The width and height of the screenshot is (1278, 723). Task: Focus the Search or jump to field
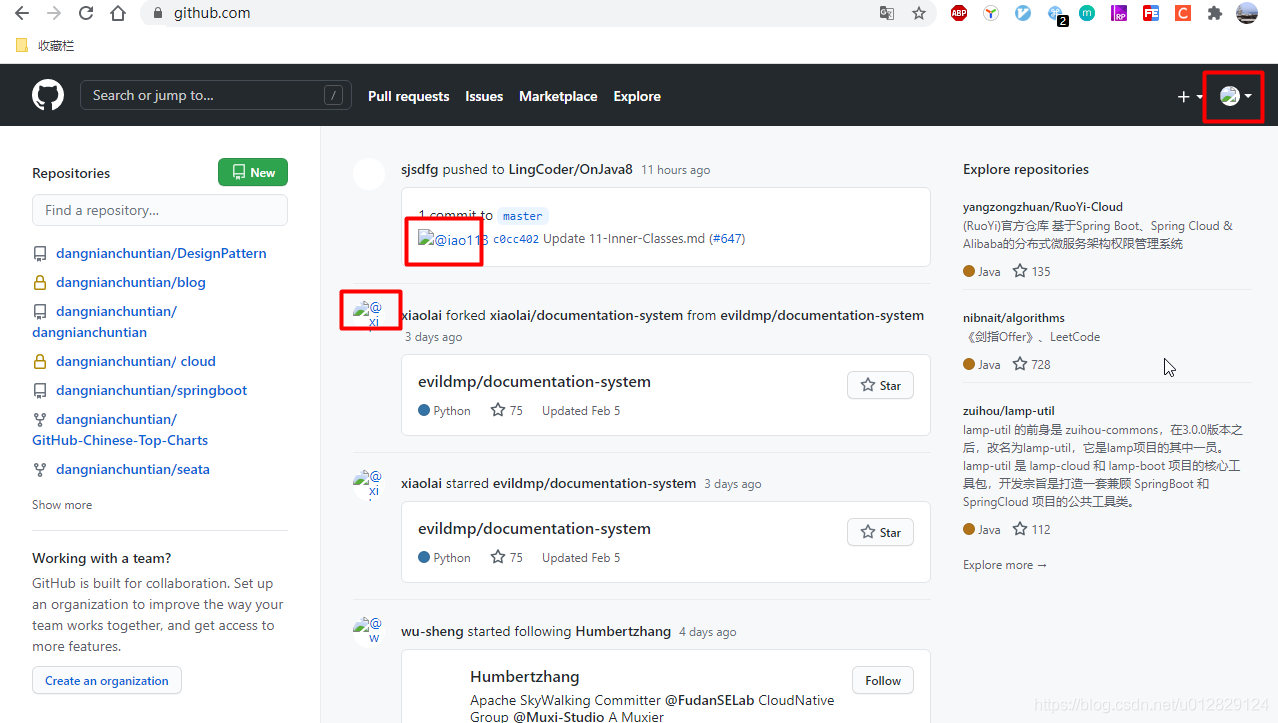(x=216, y=95)
